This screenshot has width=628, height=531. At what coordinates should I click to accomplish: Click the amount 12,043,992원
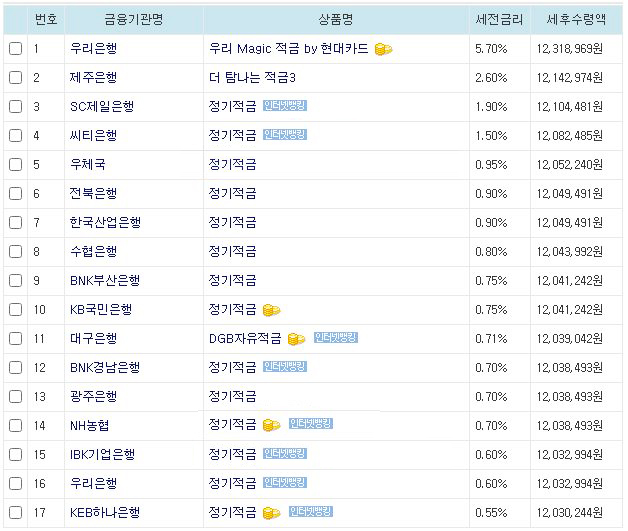pos(570,252)
